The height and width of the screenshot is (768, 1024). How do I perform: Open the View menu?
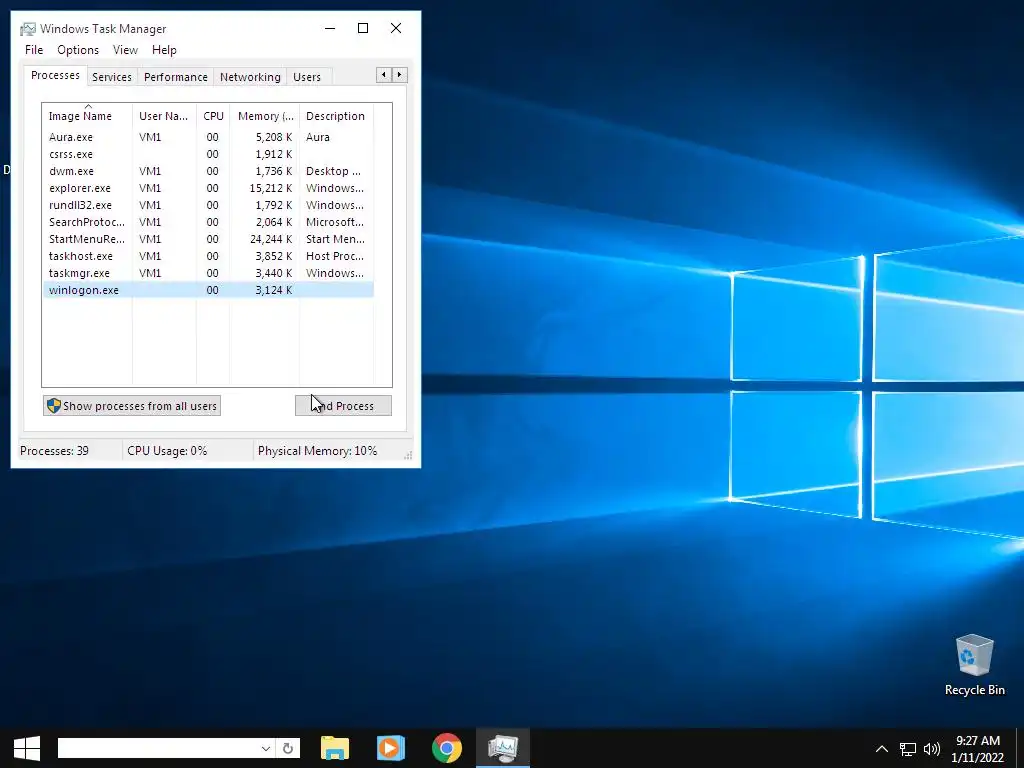[x=125, y=50]
